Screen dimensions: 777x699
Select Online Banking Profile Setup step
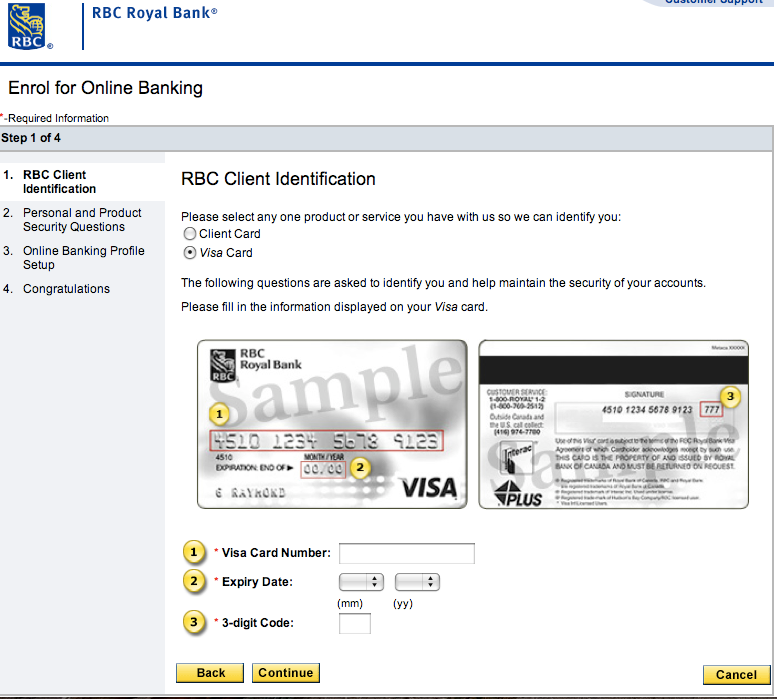pos(84,258)
